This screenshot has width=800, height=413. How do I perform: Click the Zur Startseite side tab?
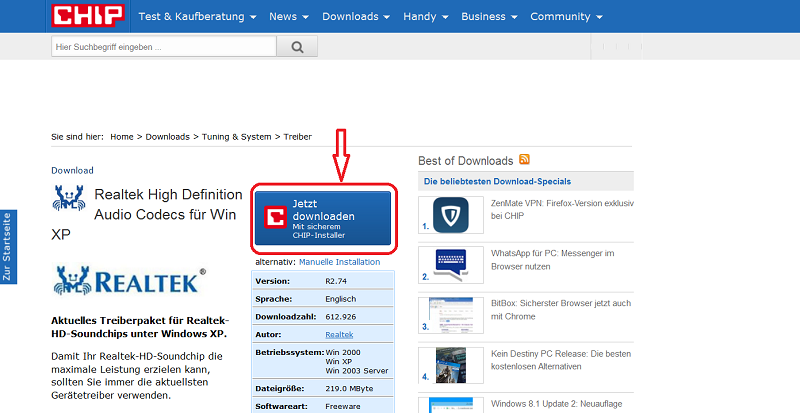click(x=8, y=247)
